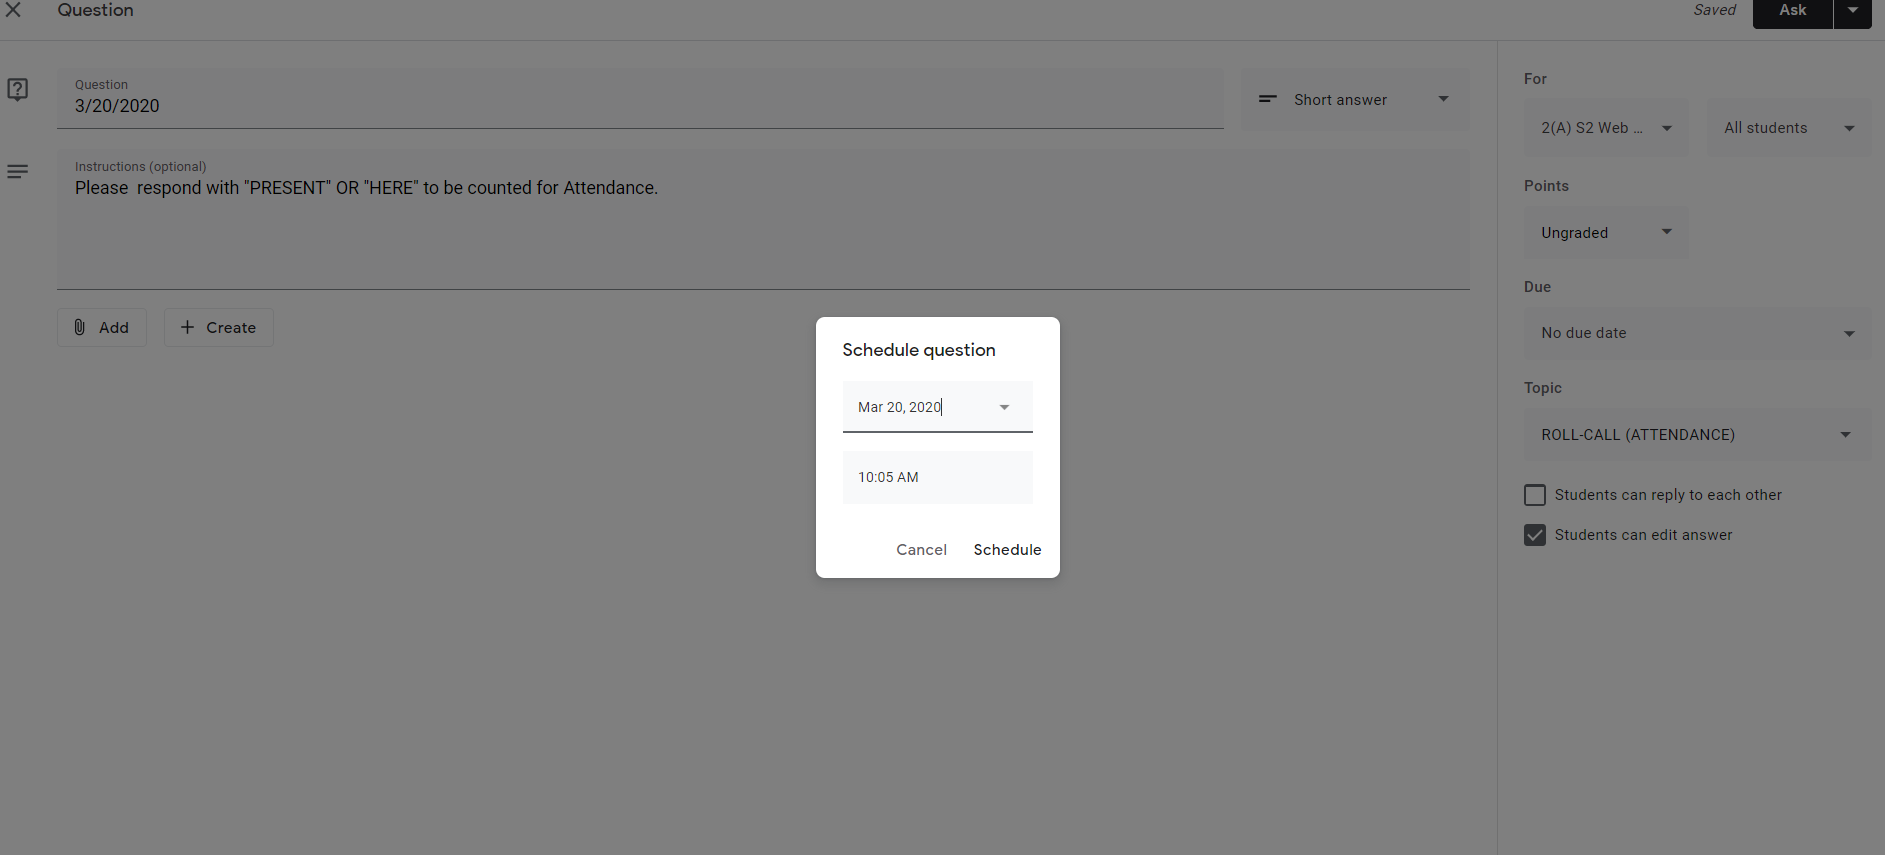The width and height of the screenshot is (1885, 855).
Task: Expand the ROLL-CALL (ATTENDANCE) topic dropdown
Action: (1696, 435)
